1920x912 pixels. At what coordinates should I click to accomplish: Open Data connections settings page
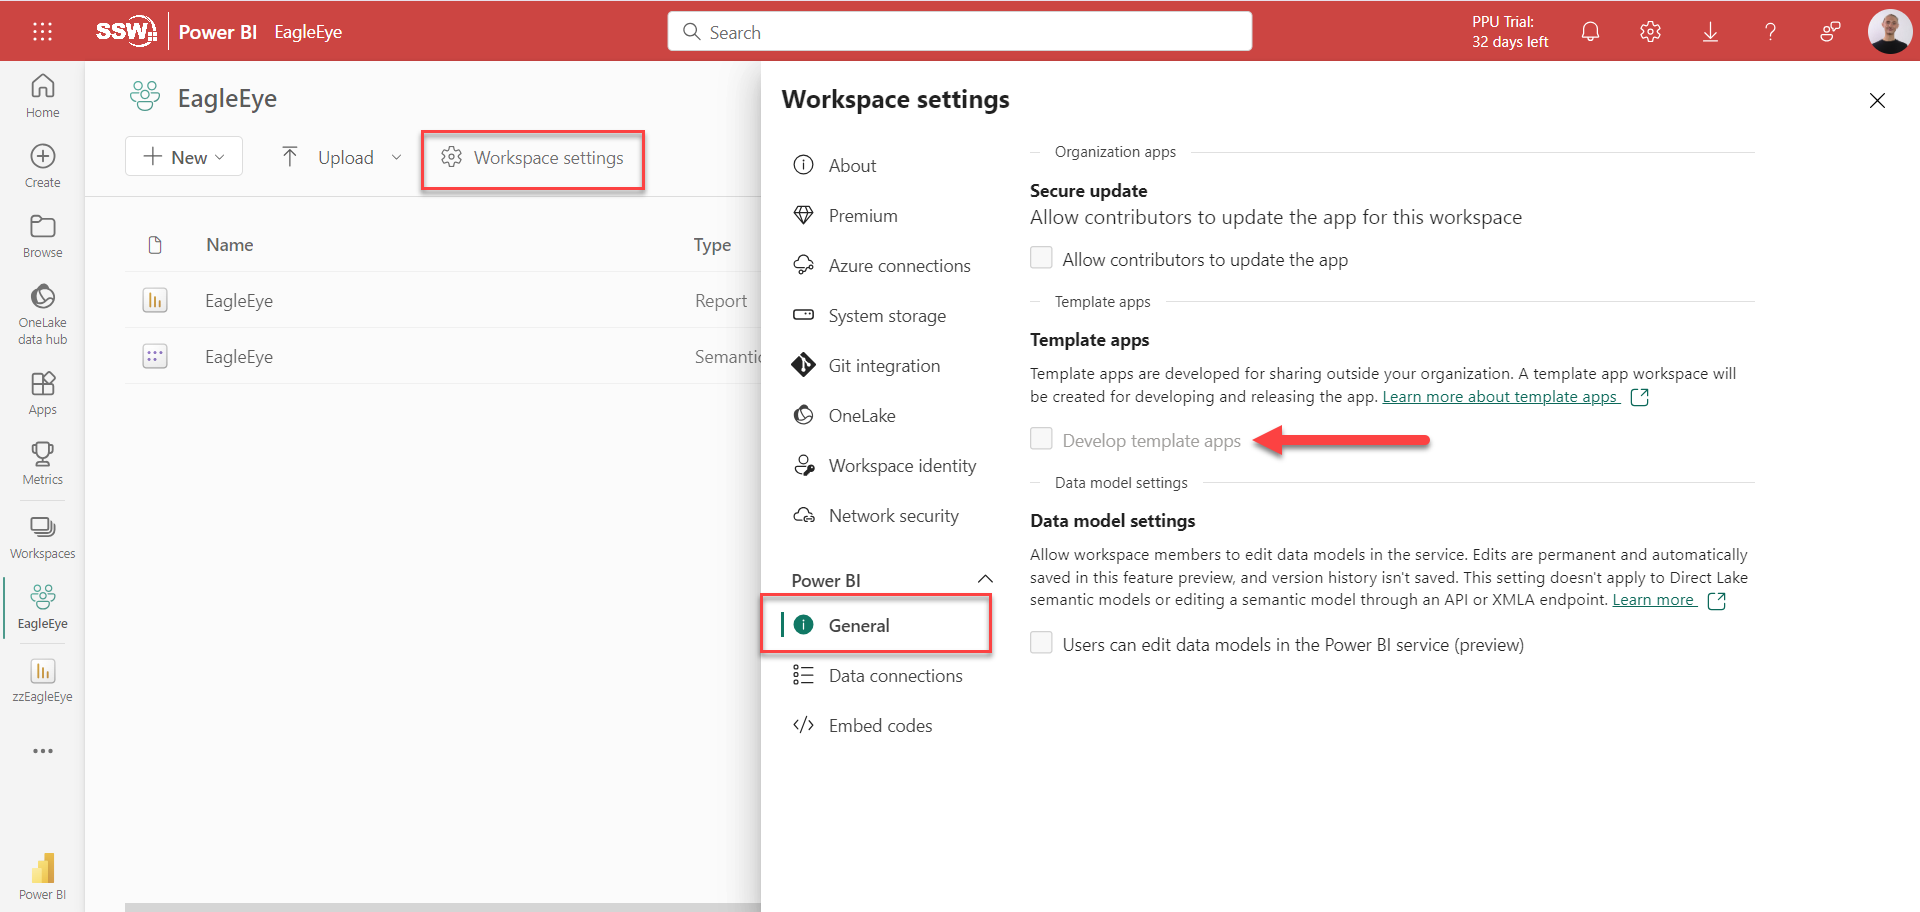click(895, 676)
